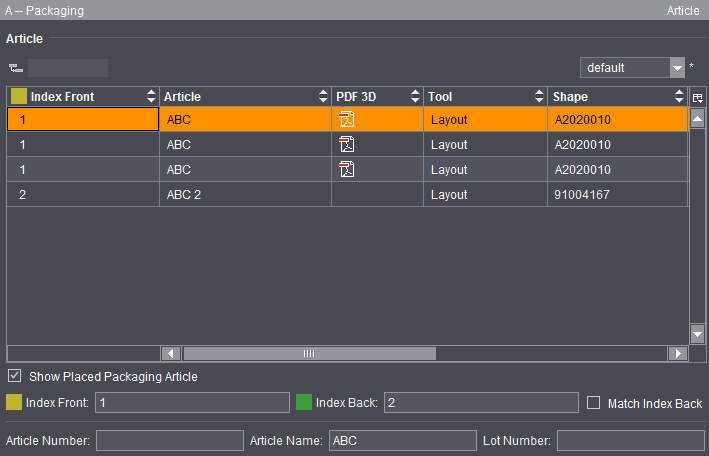Select the ABC 2 article row
The image size is (709, 456).
coord(245,195)
